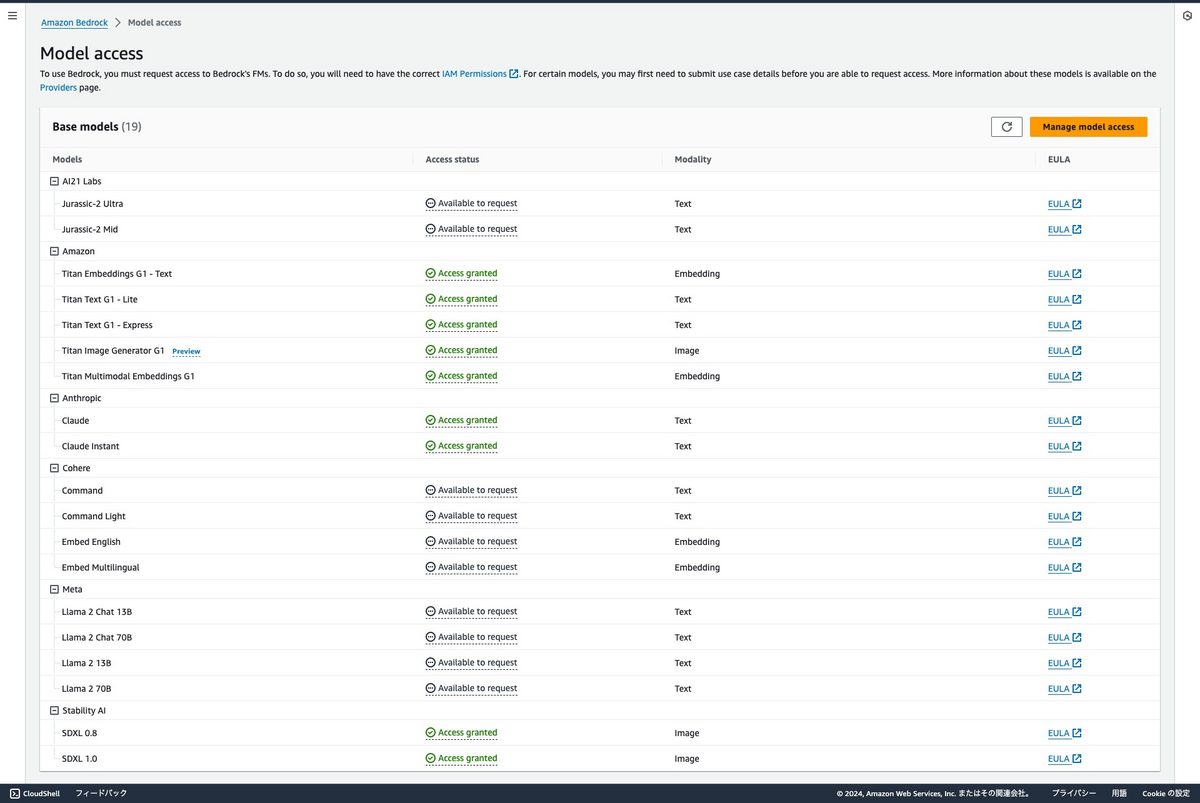Click the external link icon next to IAM Permissions
This screenshot has width=1200, height=803.
click(x=513, y=73)
